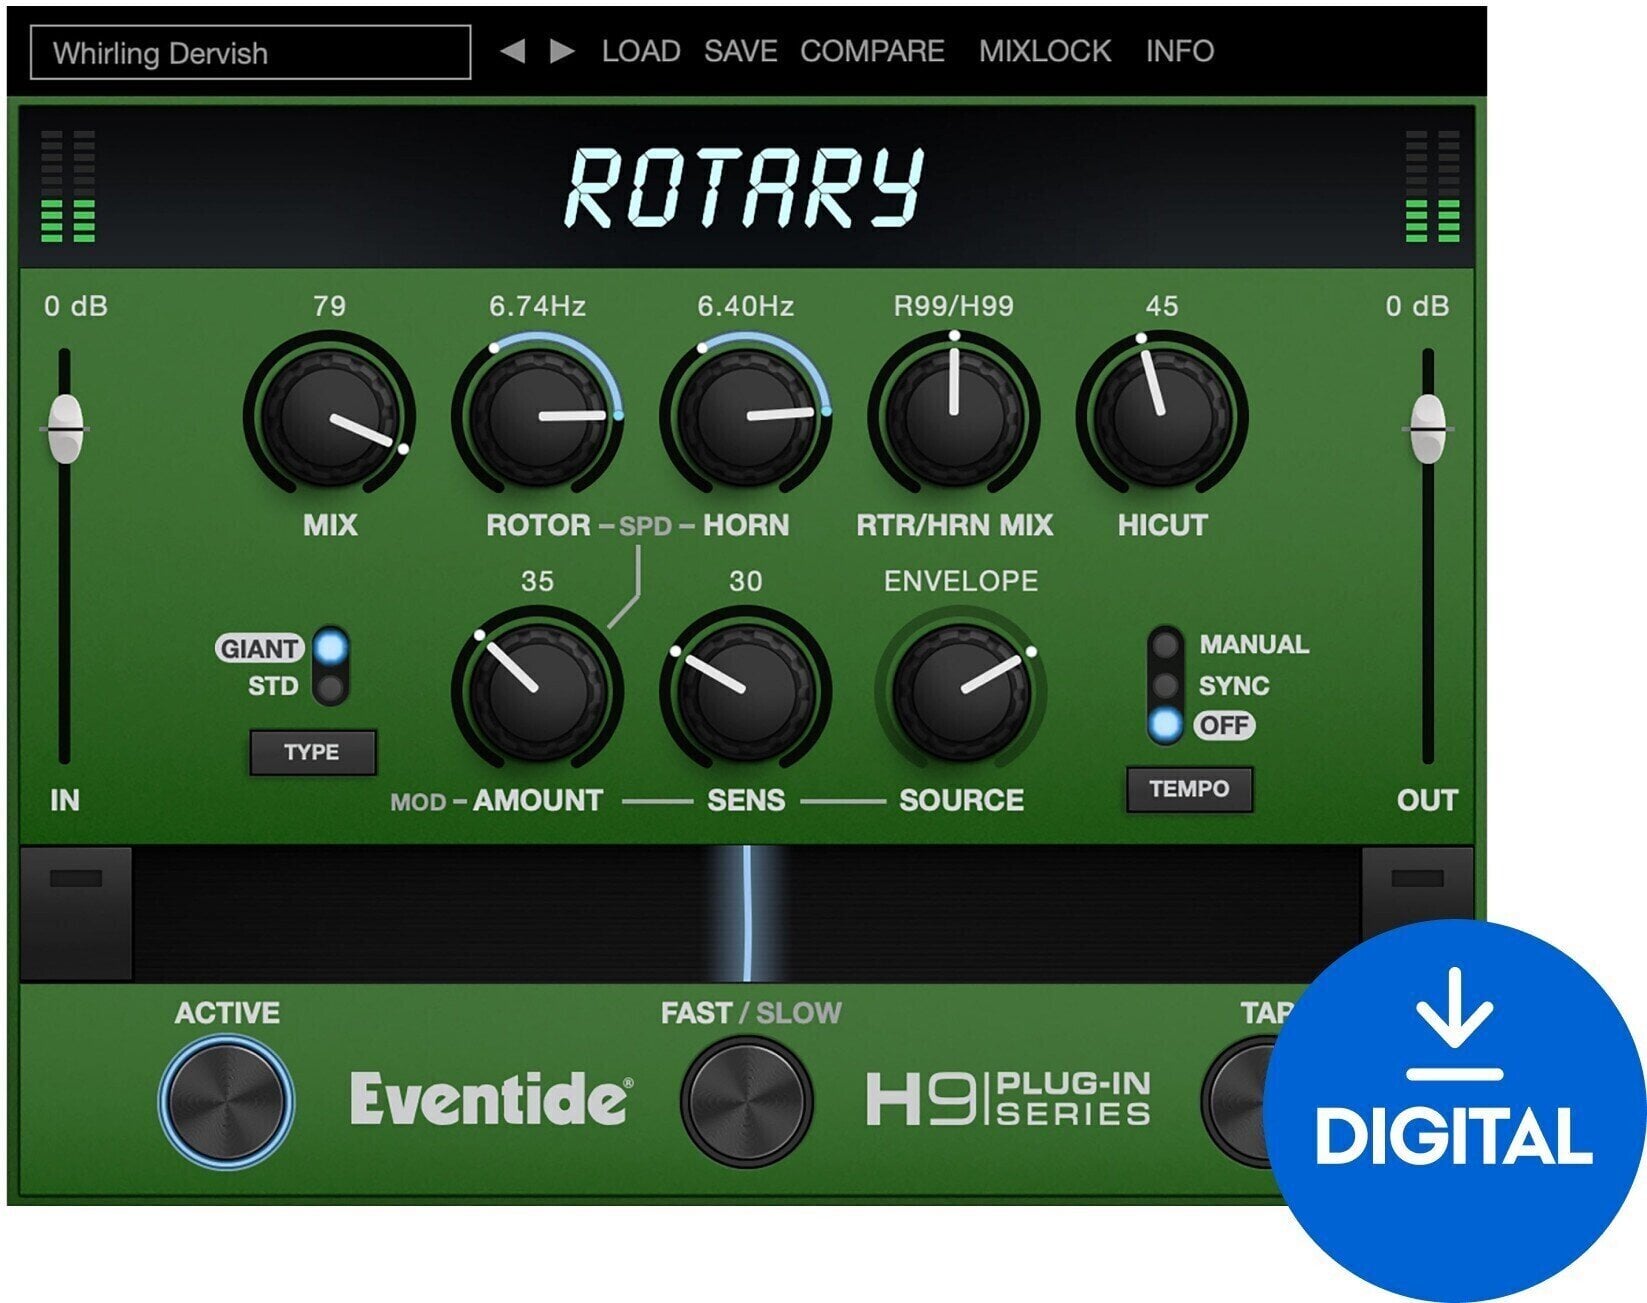The width and height of the screenshot is (1647, 1303).
Task: Adjust the MIX knob
Action: [x=330, y=415]
